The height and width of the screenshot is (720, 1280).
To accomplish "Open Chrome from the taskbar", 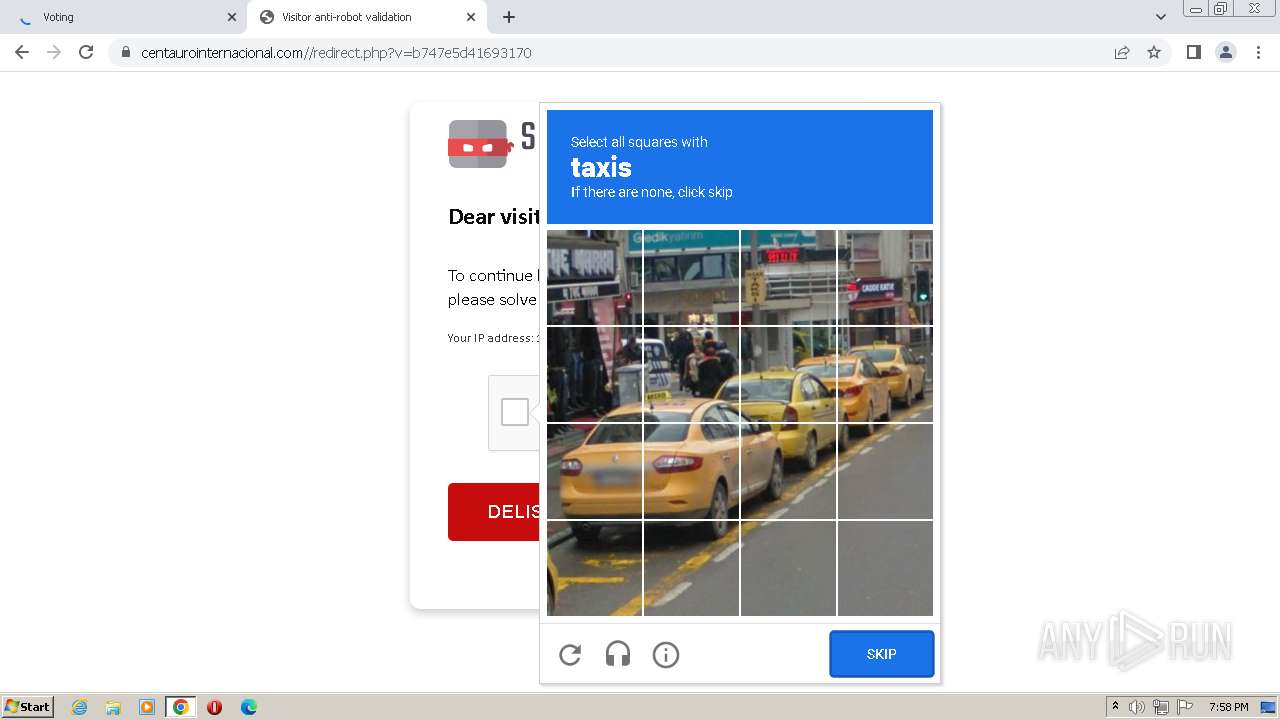I will 180,707.
